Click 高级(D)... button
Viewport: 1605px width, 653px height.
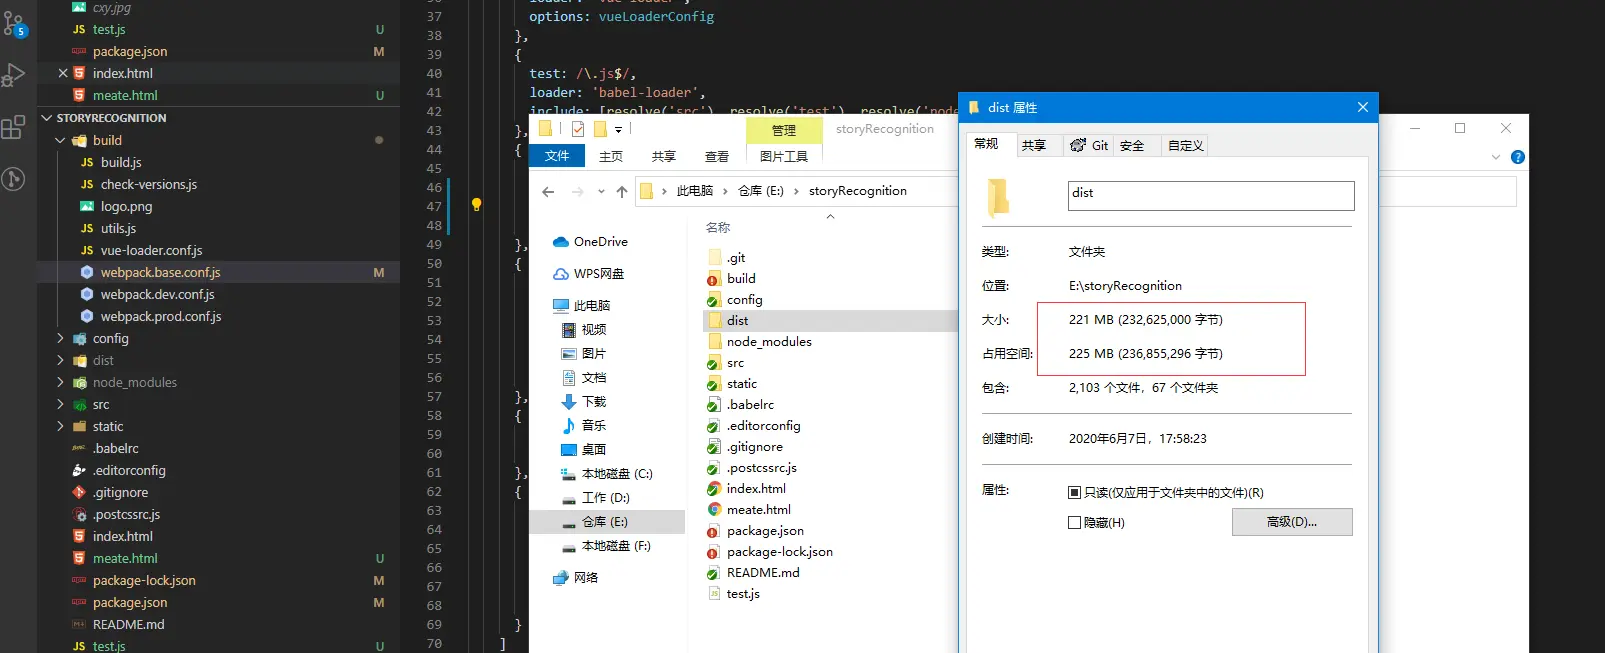(1292, 522)
